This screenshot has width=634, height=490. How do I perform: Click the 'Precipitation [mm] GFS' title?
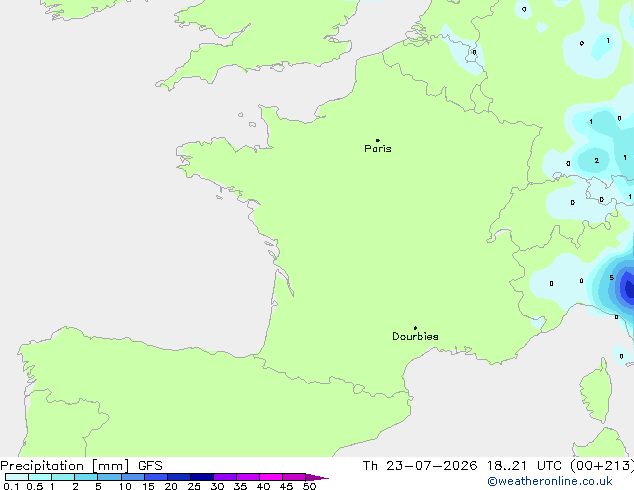pos(81,466)
